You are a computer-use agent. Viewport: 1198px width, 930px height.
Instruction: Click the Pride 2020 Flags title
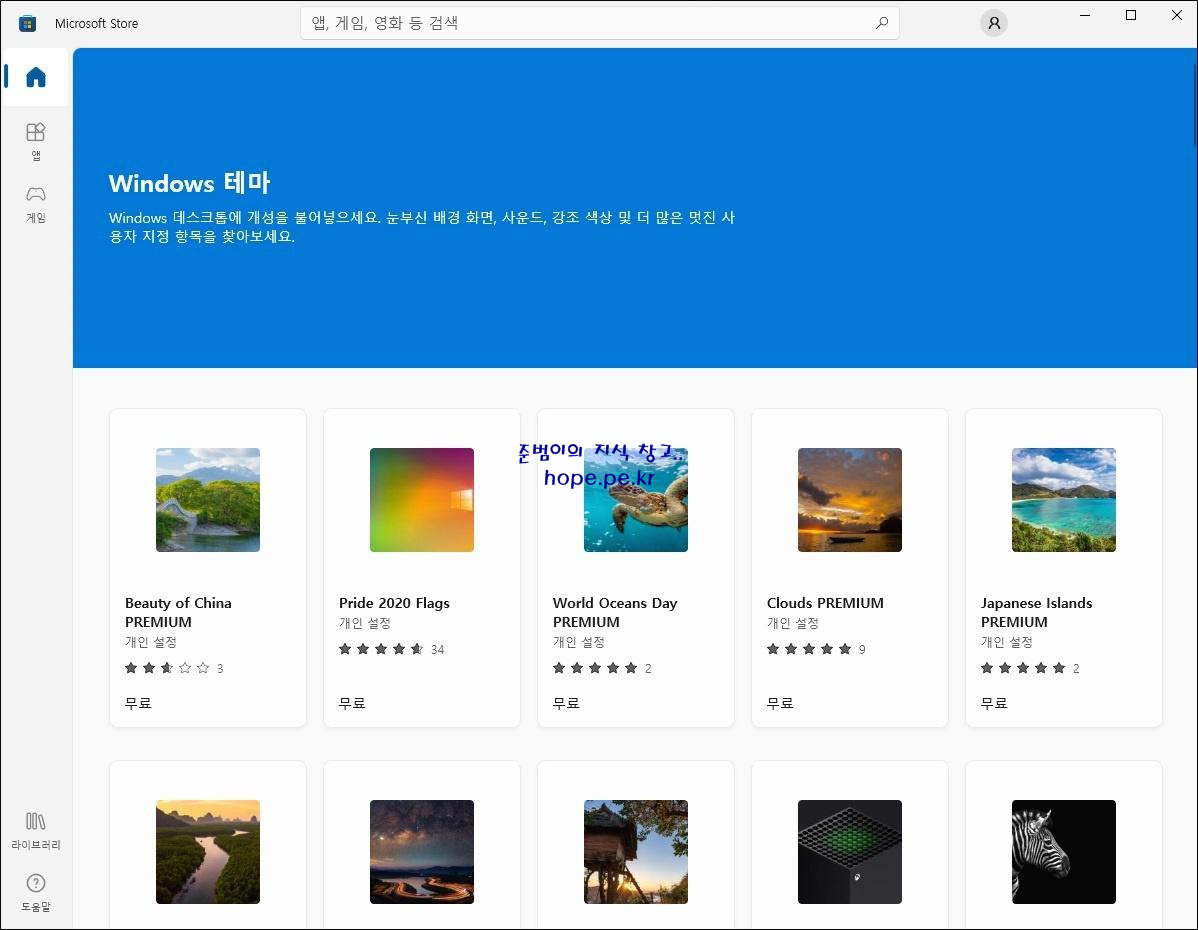(x=394, y=603)
